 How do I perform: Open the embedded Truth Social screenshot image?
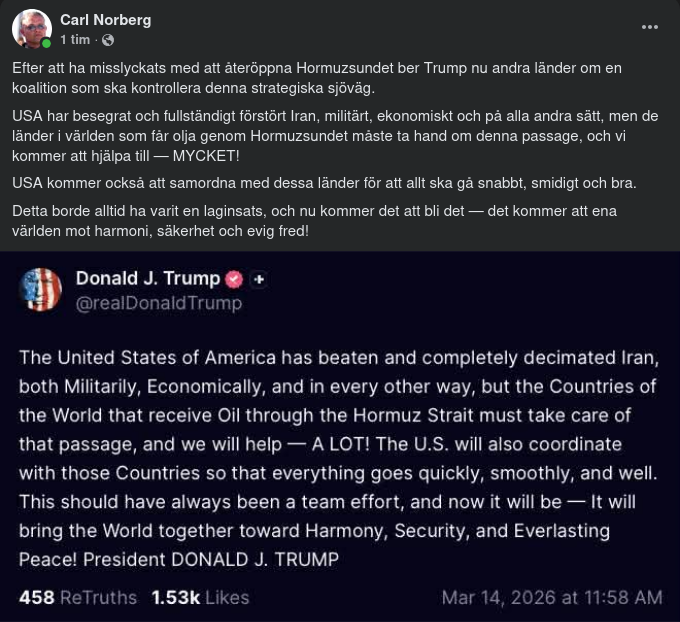tap(340, 450)
